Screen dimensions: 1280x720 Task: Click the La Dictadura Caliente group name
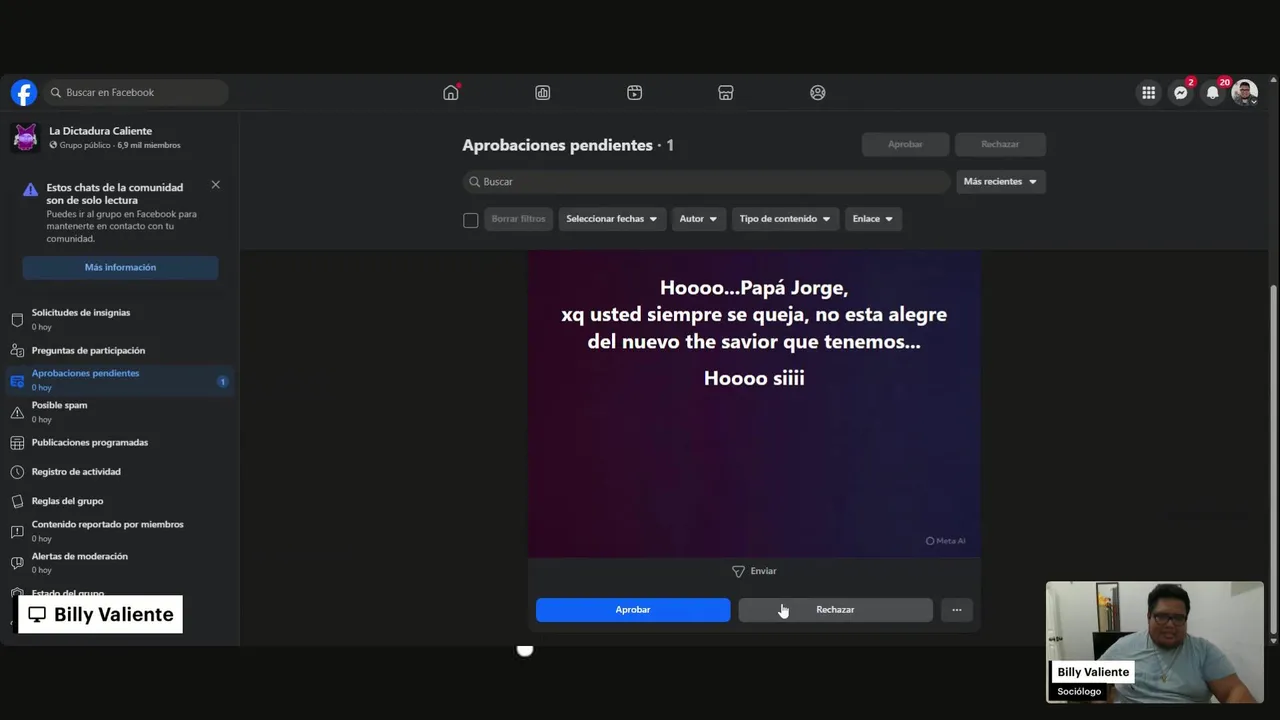101,131
